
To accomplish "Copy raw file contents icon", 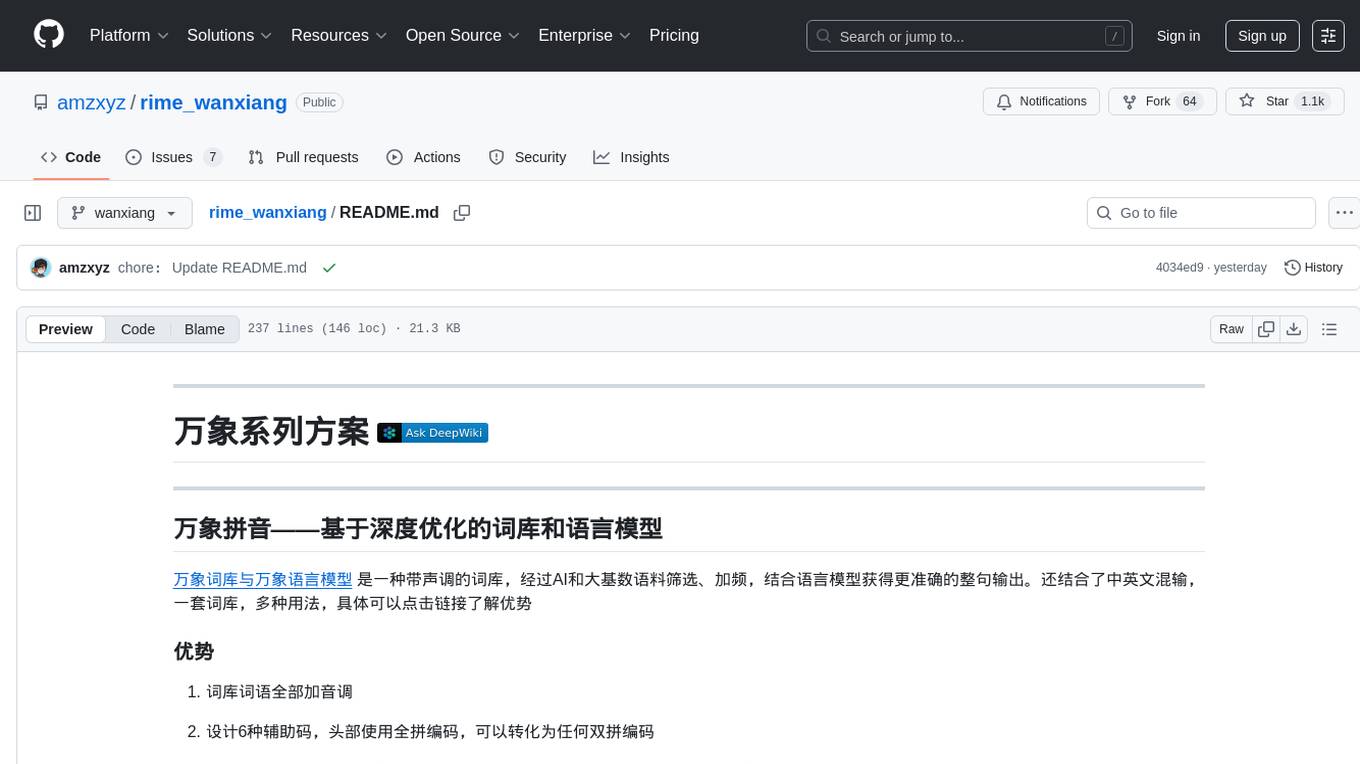I will click(1266, 329).
